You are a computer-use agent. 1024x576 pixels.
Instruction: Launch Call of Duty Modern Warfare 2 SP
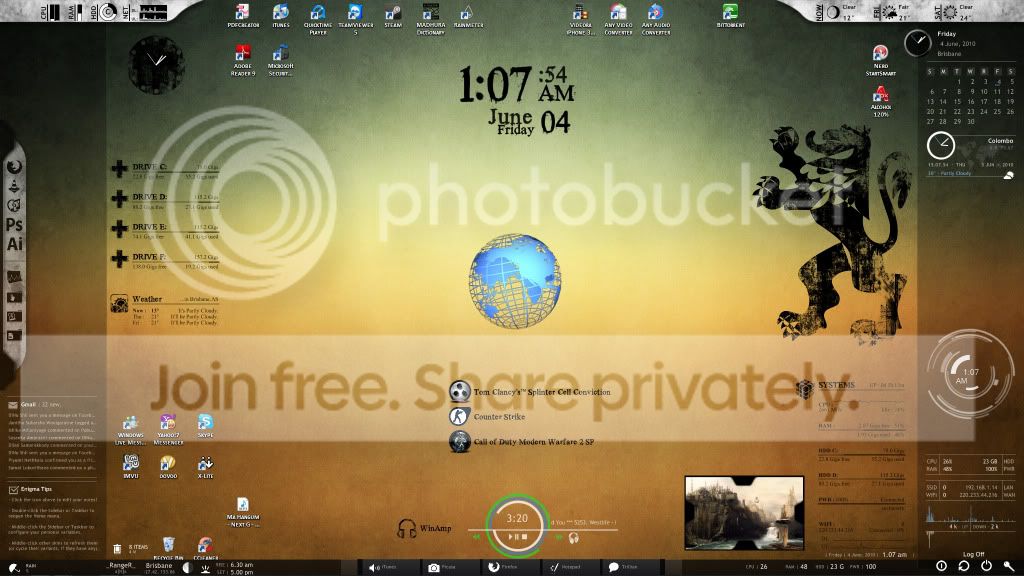pyautogui.click(x=522, y=442)
